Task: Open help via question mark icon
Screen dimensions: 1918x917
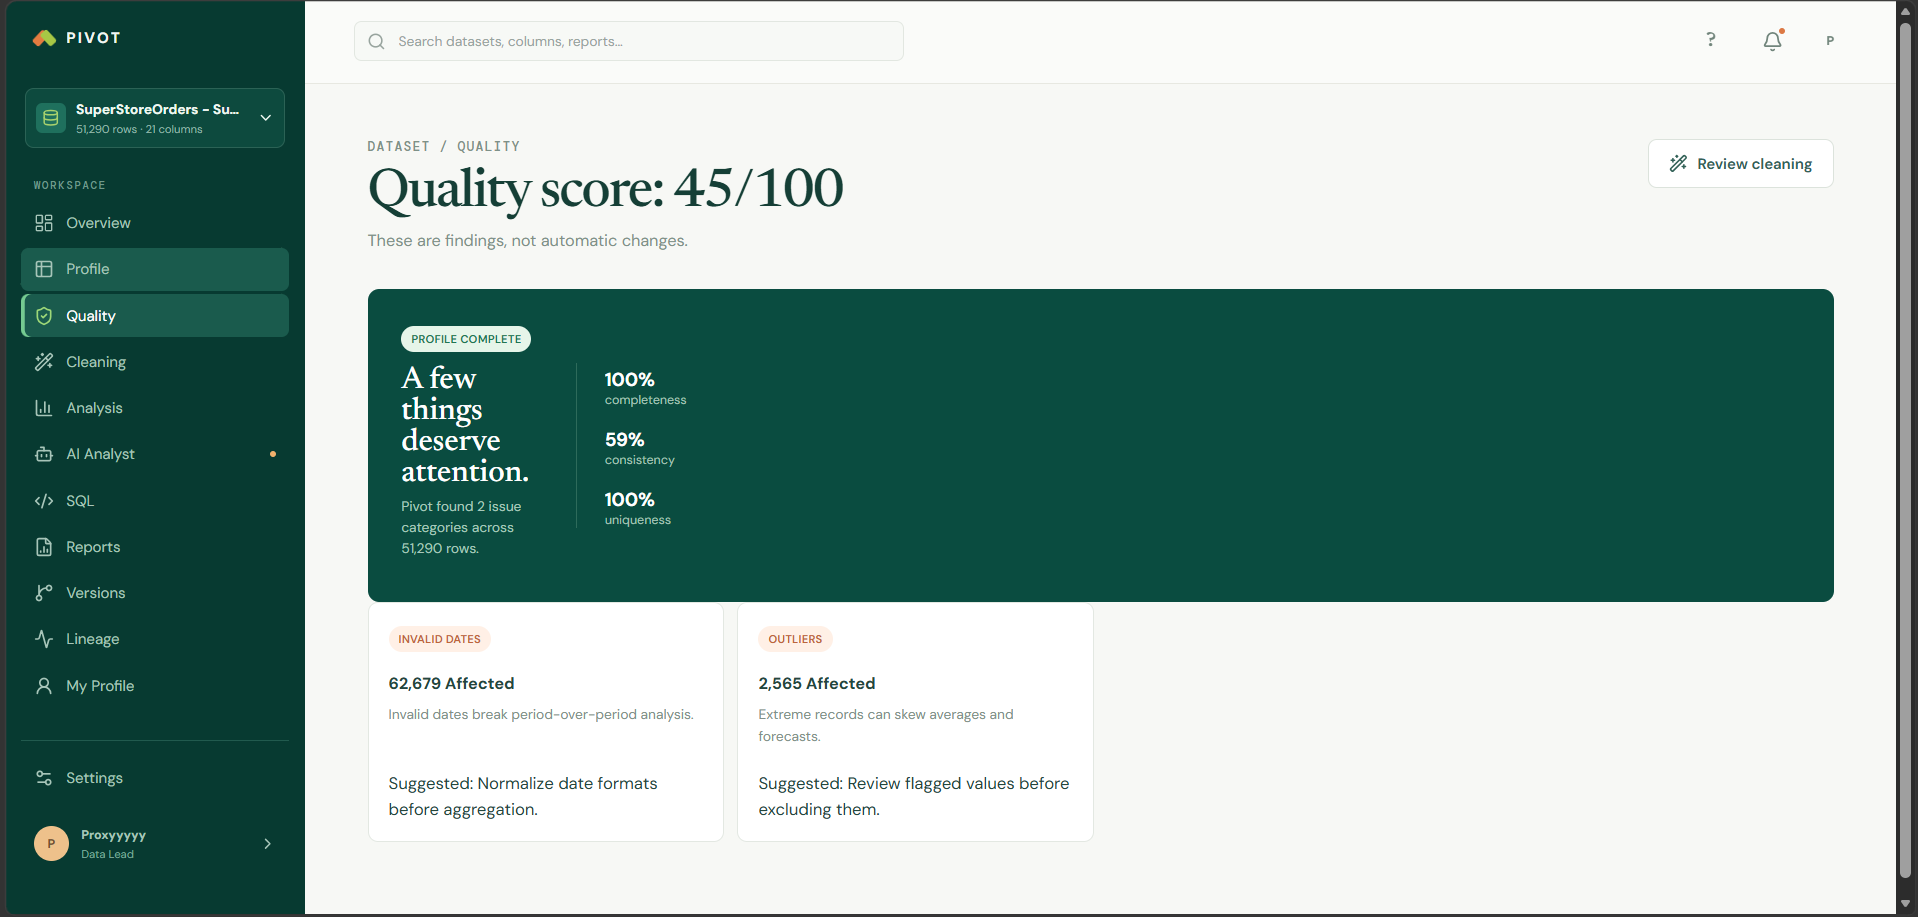Action: [1711, 40]
